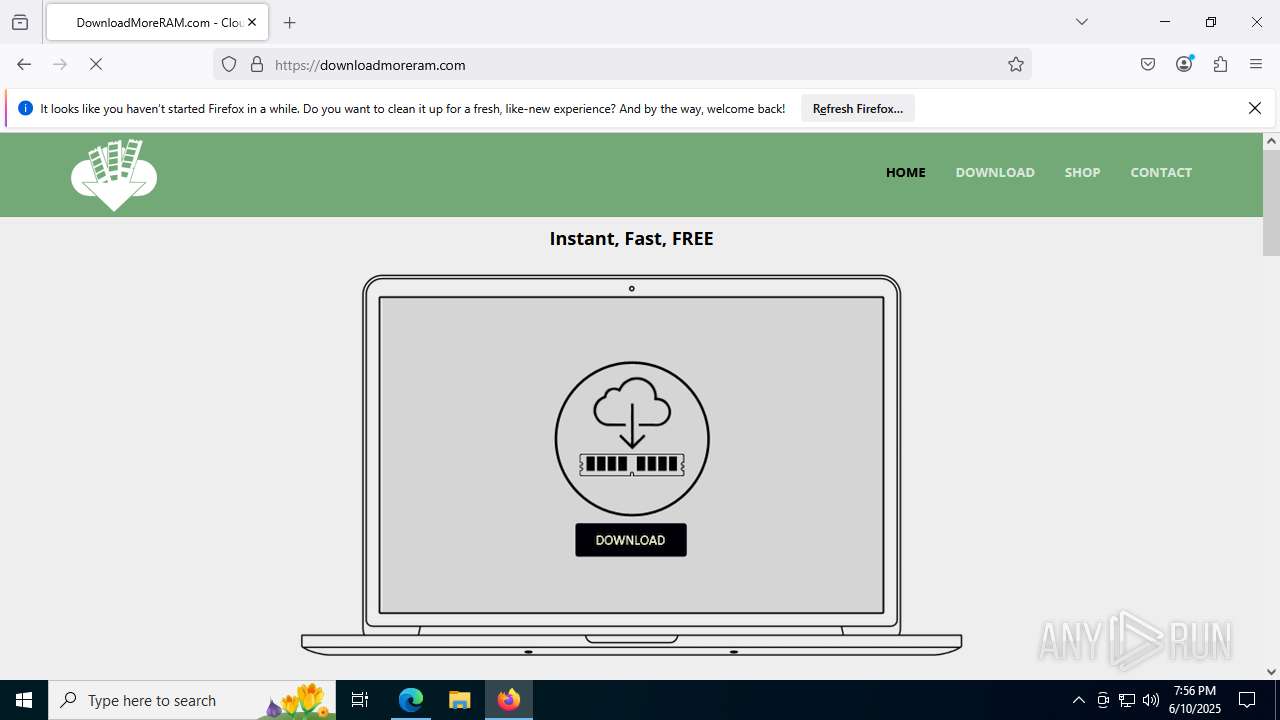
Task: Open the HOME nav item
Action: click(x=906, y=172)
